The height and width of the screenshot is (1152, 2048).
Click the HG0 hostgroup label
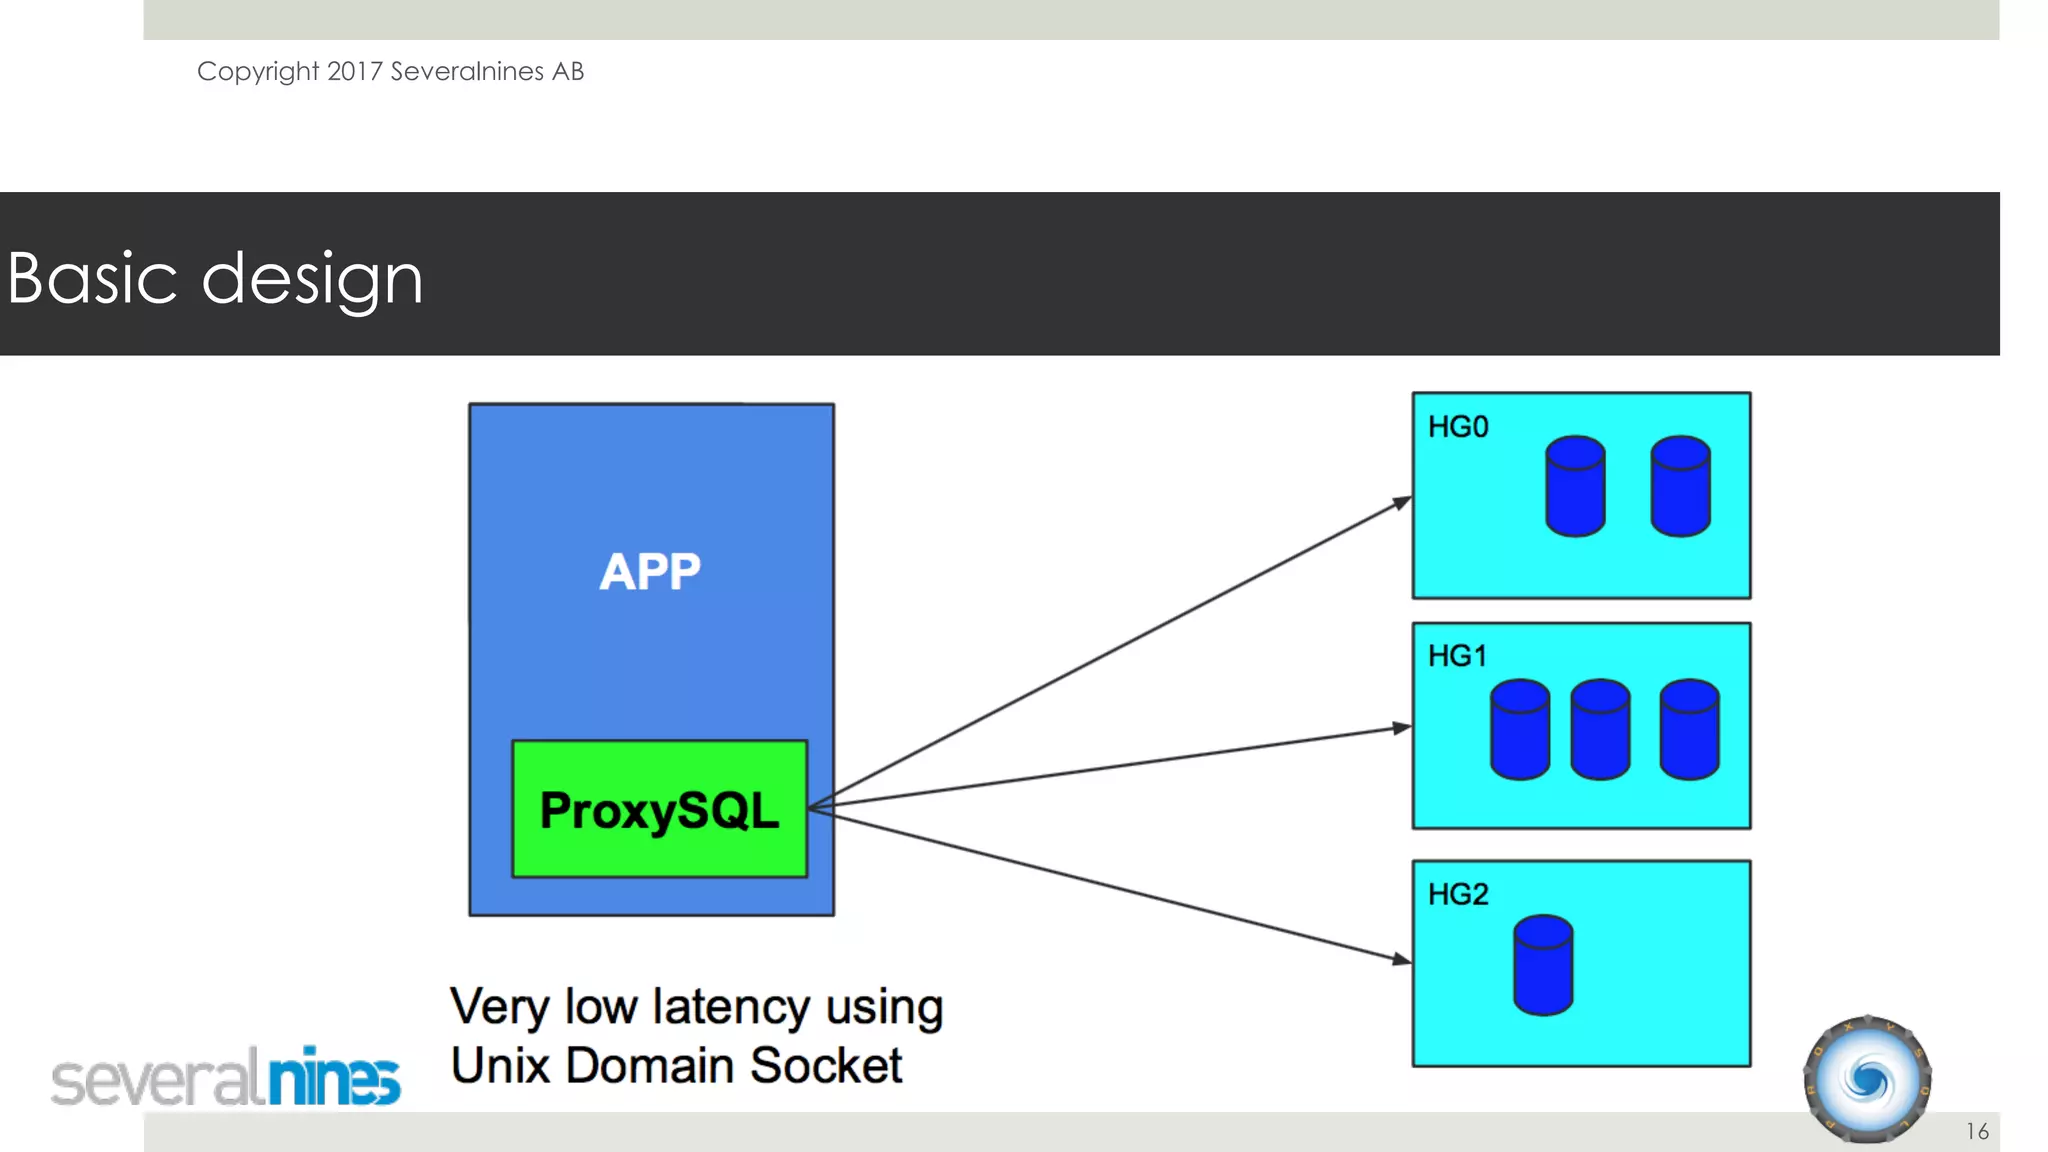pos(1458,427)
